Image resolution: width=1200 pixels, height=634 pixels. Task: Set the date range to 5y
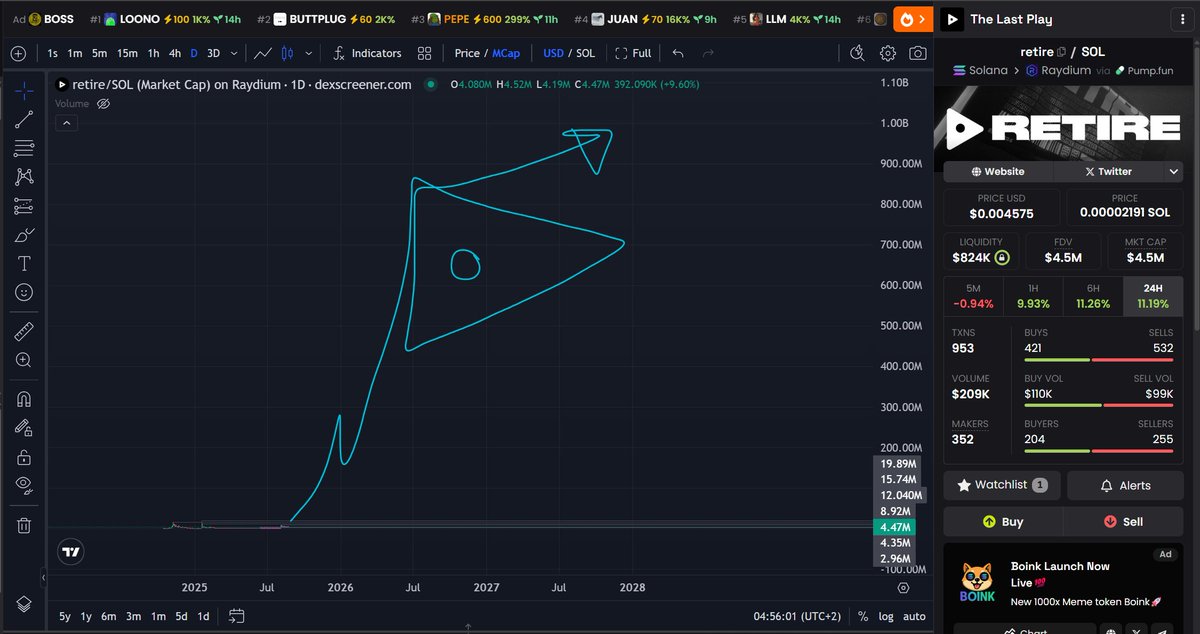[65, 616]
